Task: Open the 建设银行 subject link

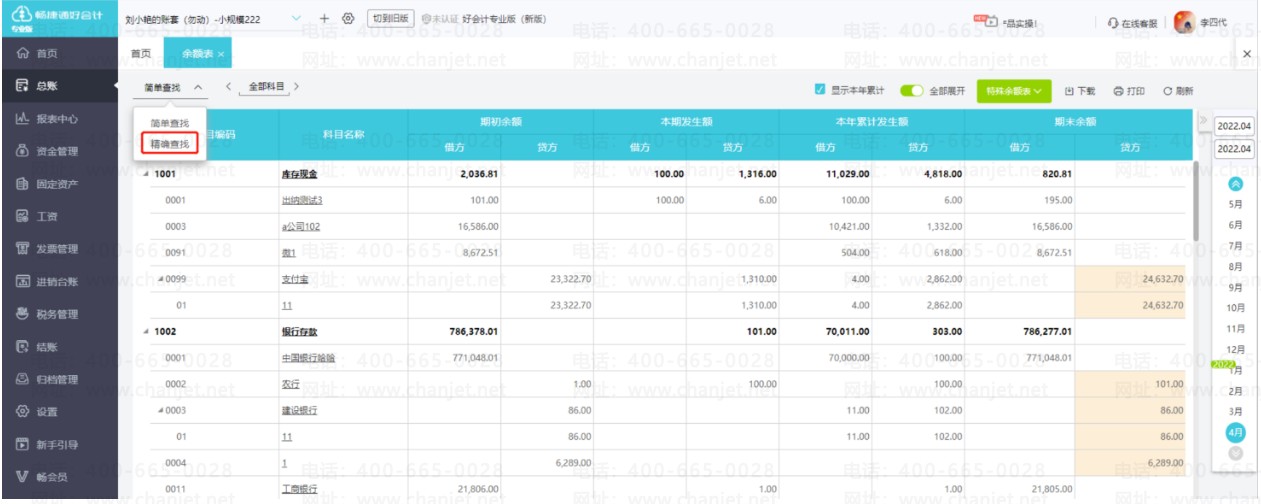Action: click(x=298, y=410)
